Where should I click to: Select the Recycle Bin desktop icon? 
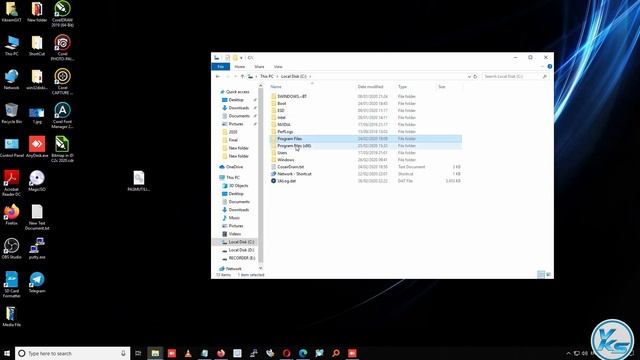coord(11,113)
